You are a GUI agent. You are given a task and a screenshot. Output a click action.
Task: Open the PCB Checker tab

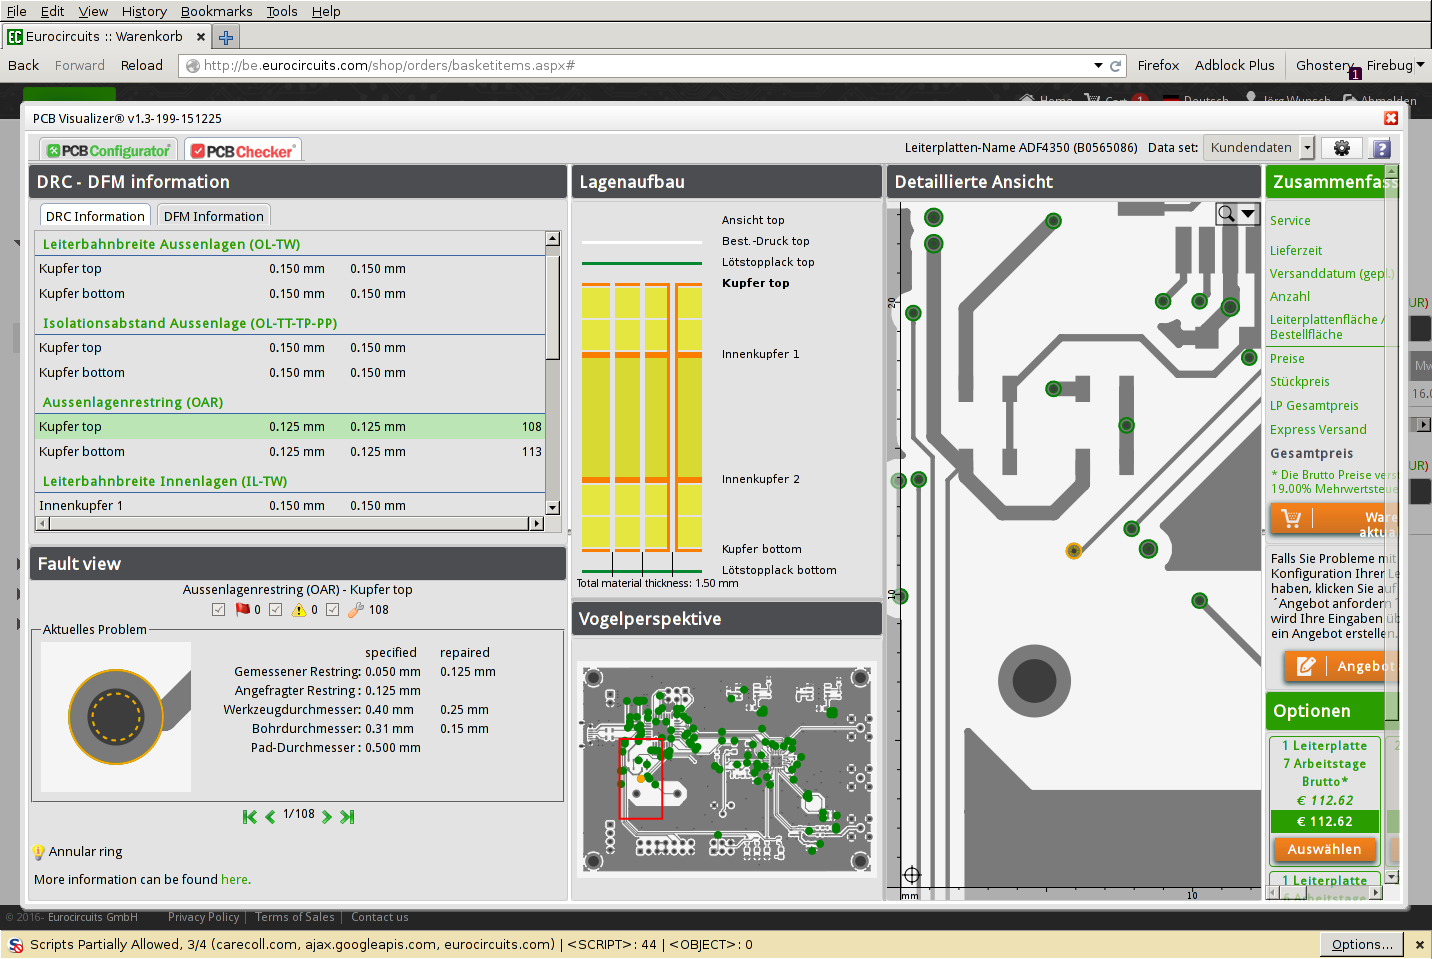pos(243,150)
